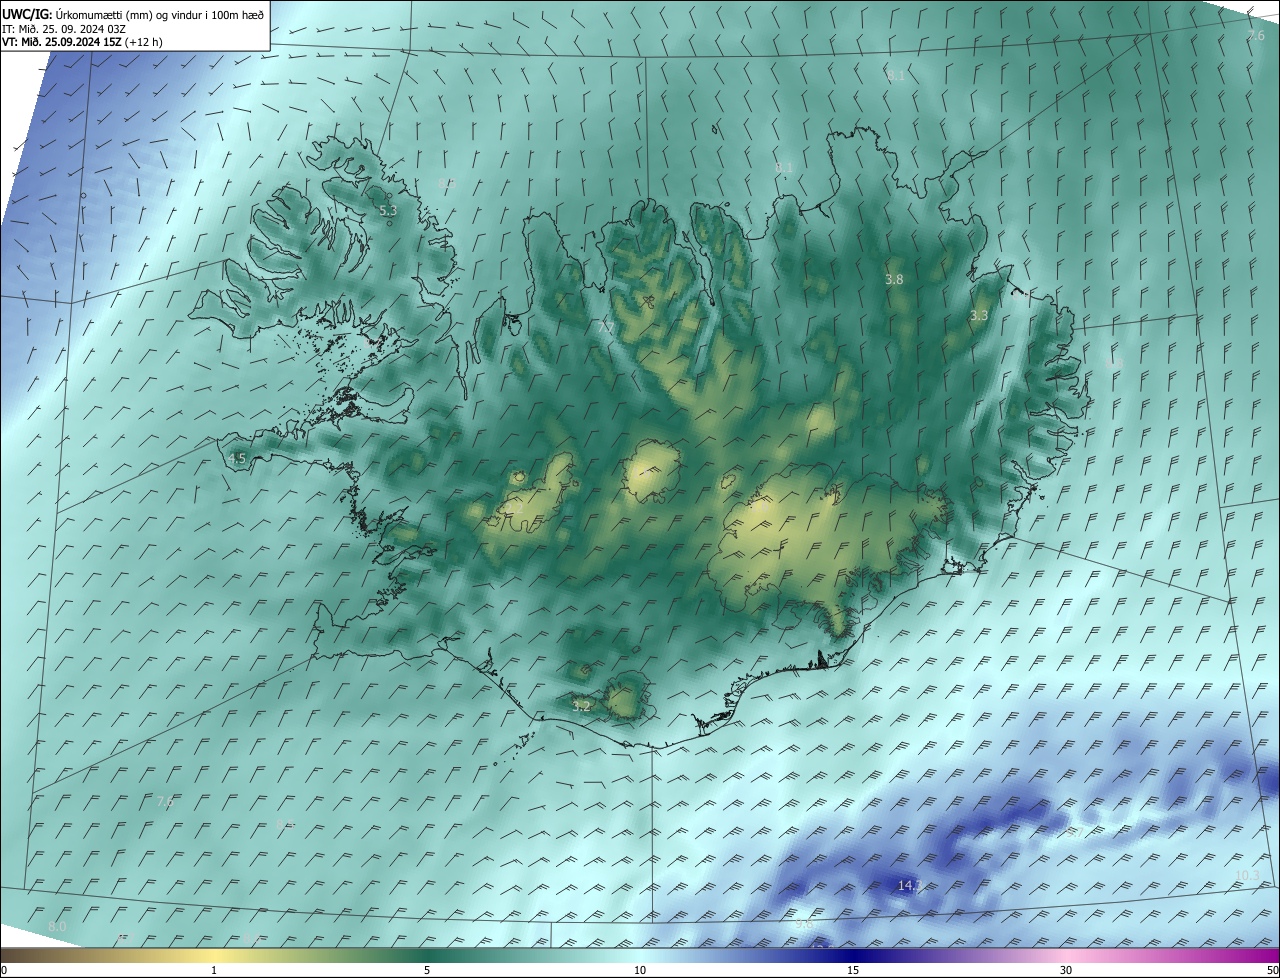Viewport: 1280px width, 978px height.
Task: Click the title text "Úrkomumætti (mm) og vindur í 100m hæð"
Action: point(159,14)
